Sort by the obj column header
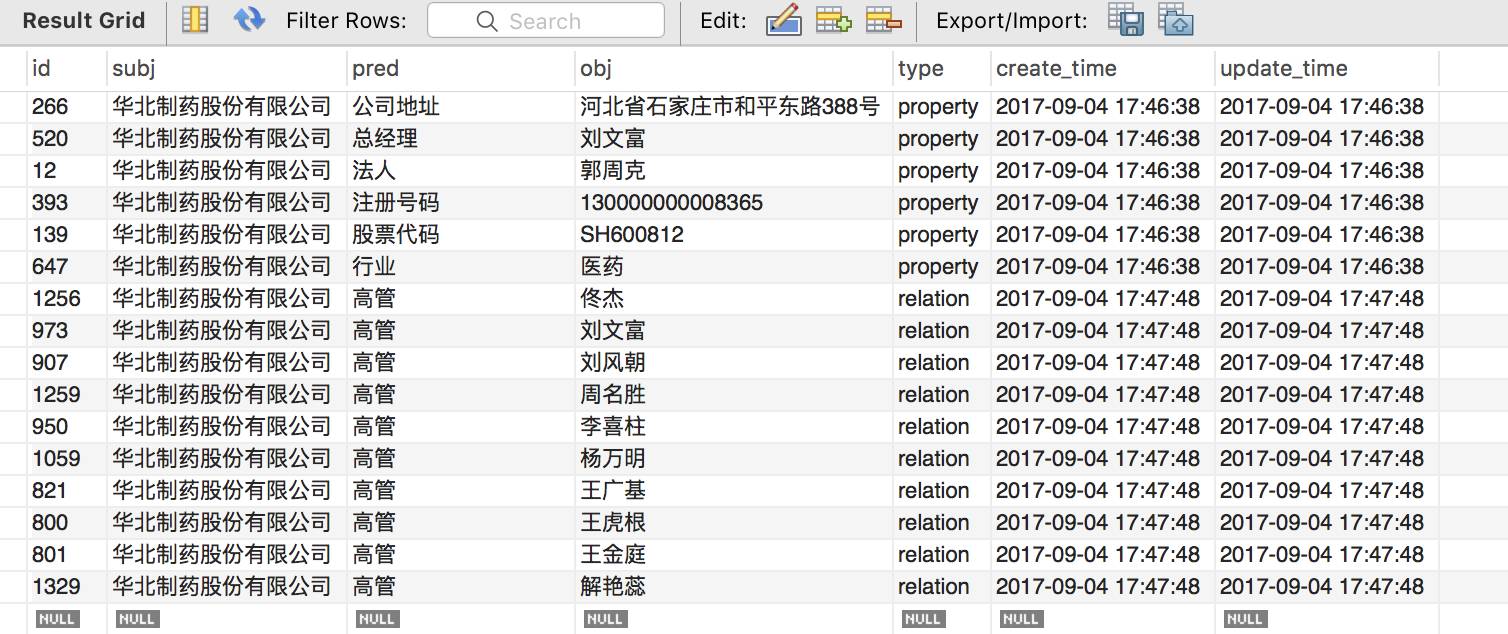Viewport: 1508px width, 634px height. coord(734,69)
